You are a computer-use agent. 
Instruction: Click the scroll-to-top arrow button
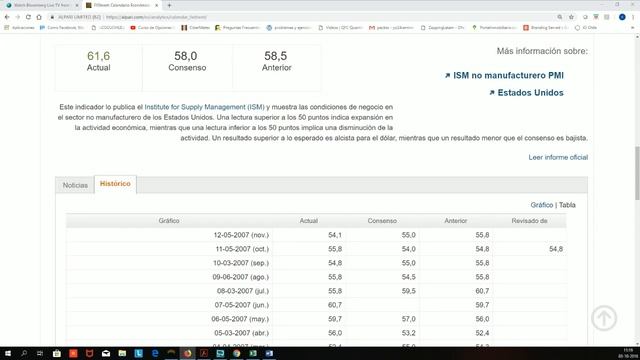[x=604, y=318]
